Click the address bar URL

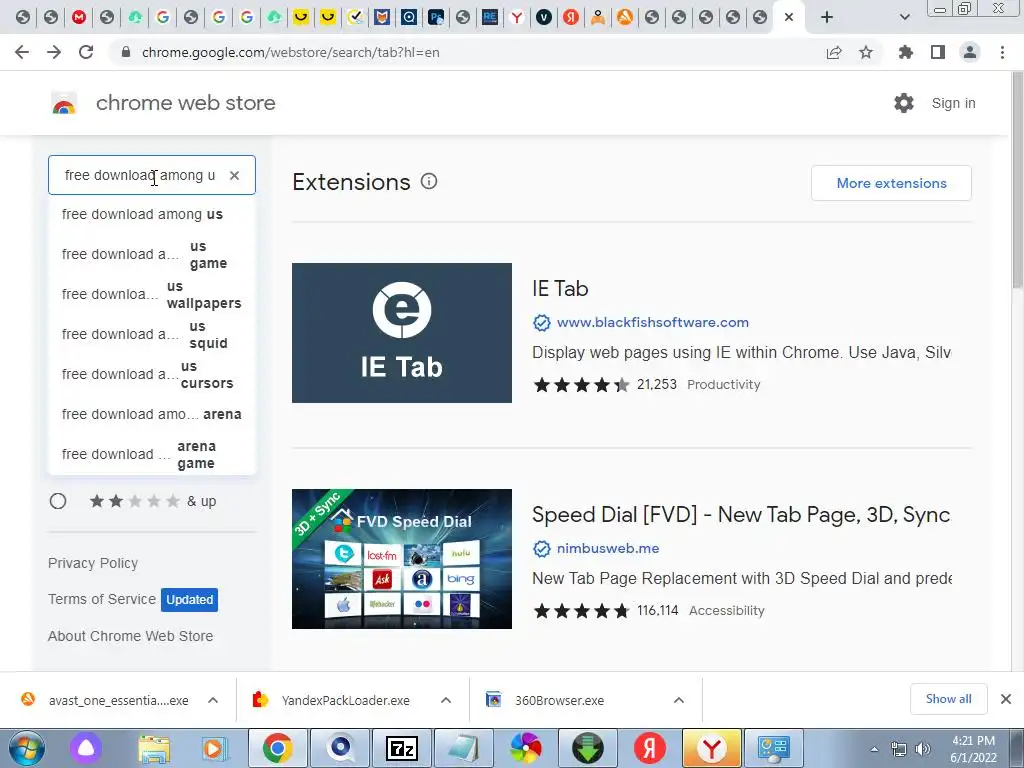coord(291,52)
